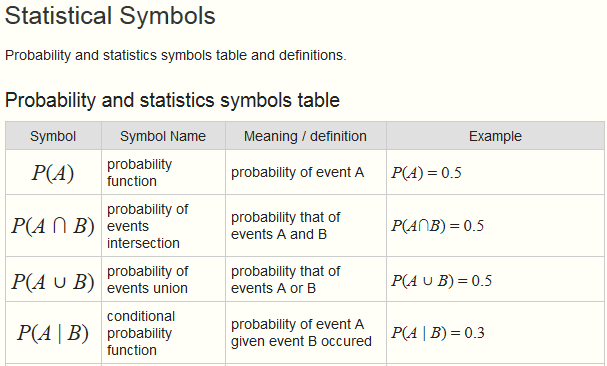
Task: Click 'Probability and statistics symbols table' subheading
Action: pyautogui.click(x=172, y=100)
